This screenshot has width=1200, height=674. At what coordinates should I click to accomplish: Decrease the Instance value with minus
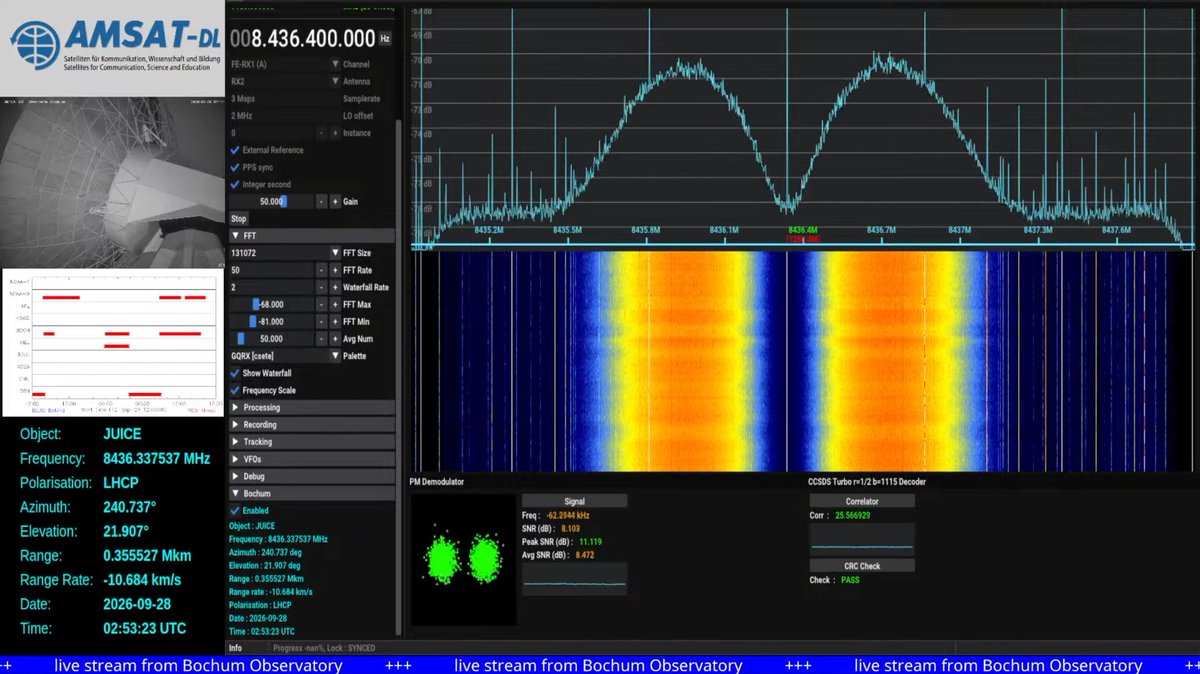[321, 133]
